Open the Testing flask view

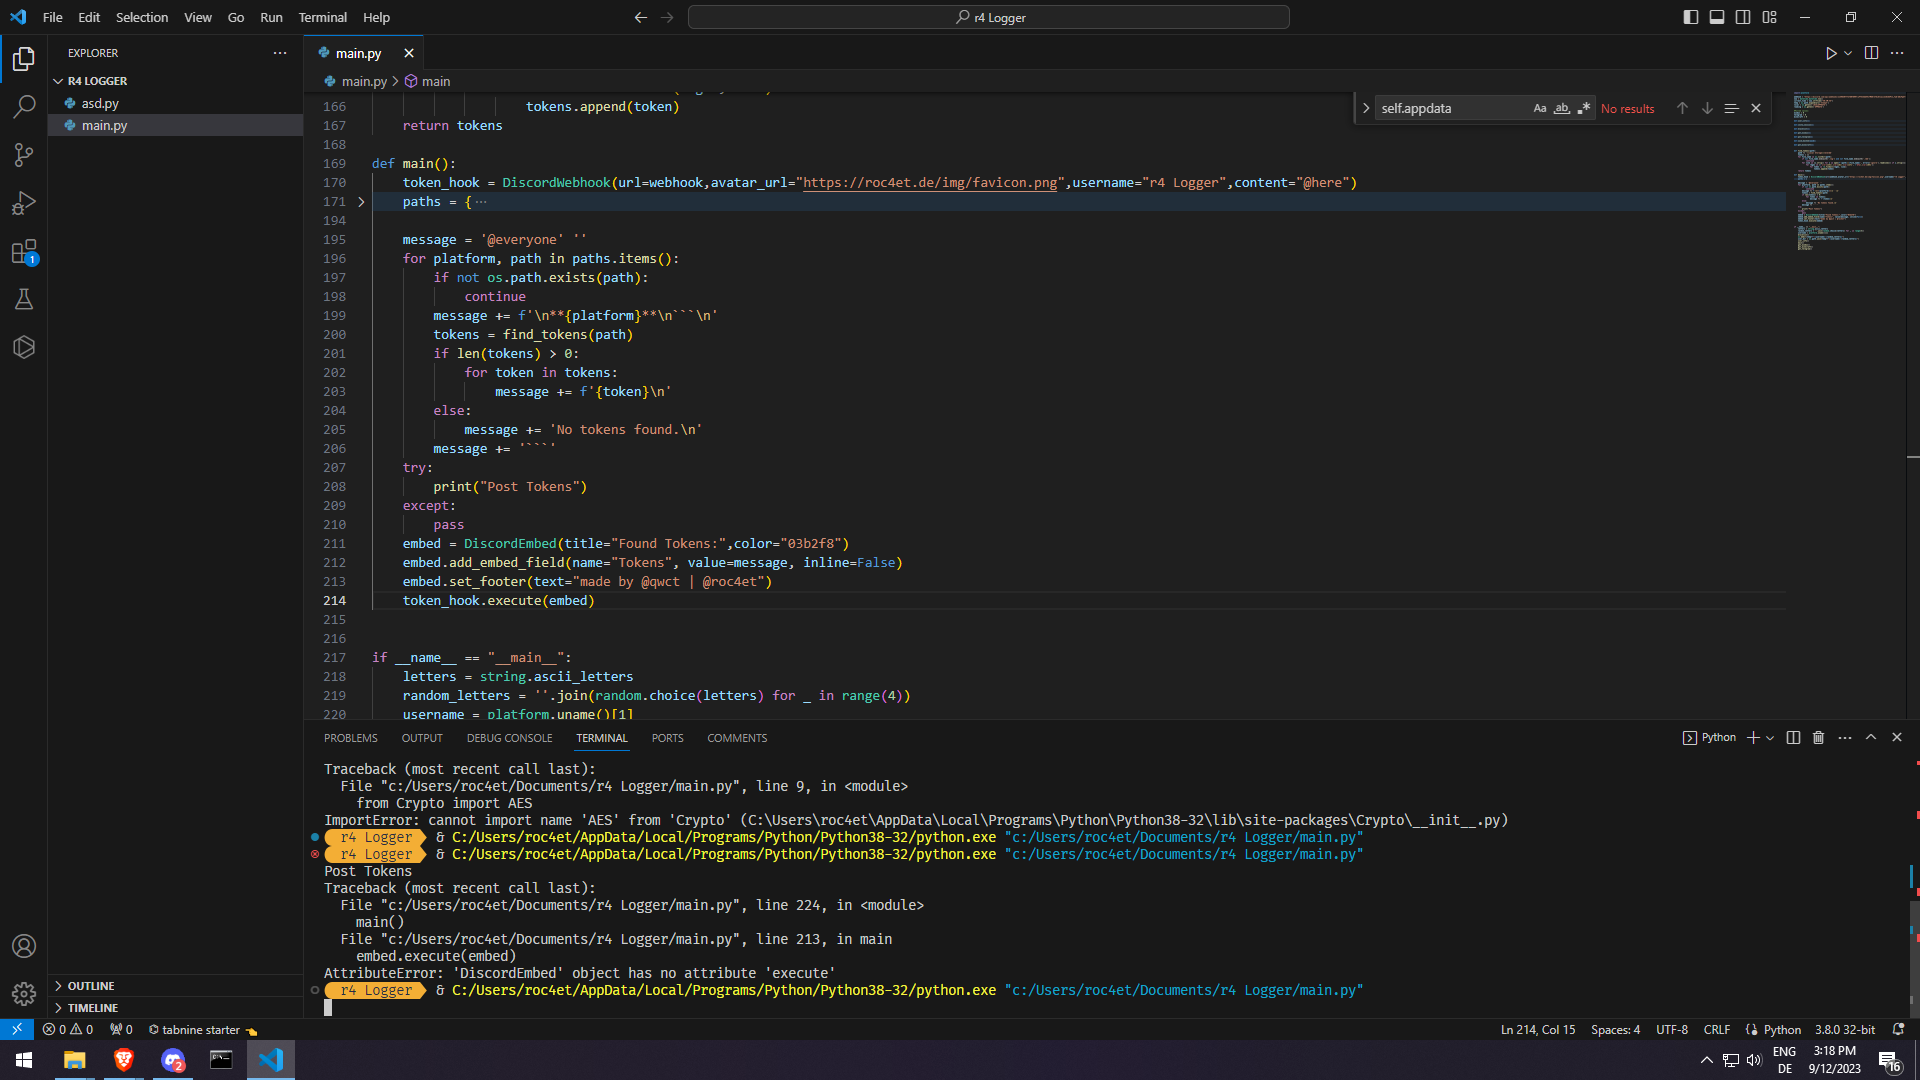click(x=24, y=299)
